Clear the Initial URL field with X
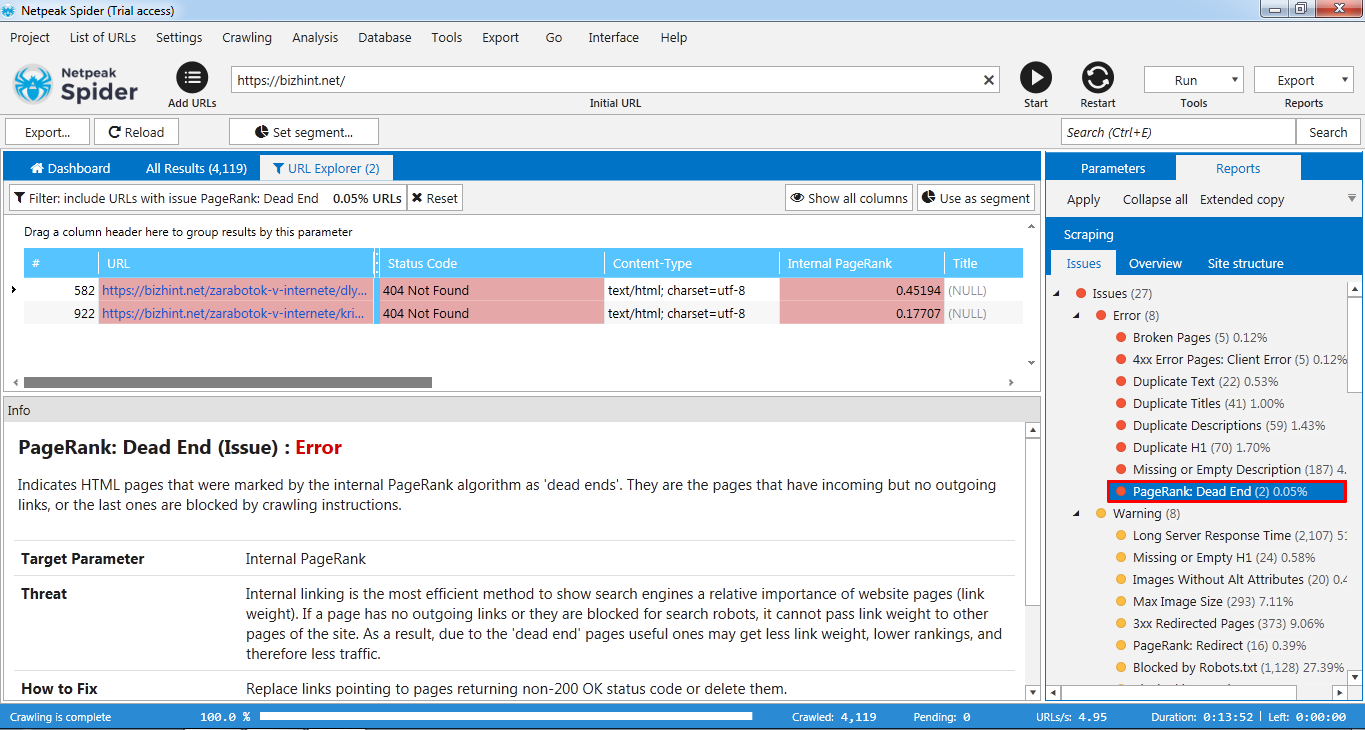This screenshot has width=1365, height=730. pos(989,80)
